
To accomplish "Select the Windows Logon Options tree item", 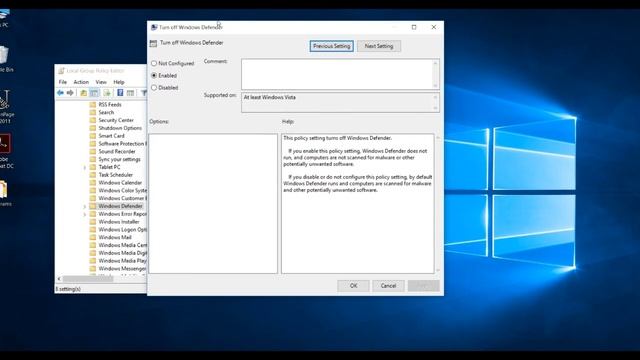I will pyautogui.click(x=122, y=229).
